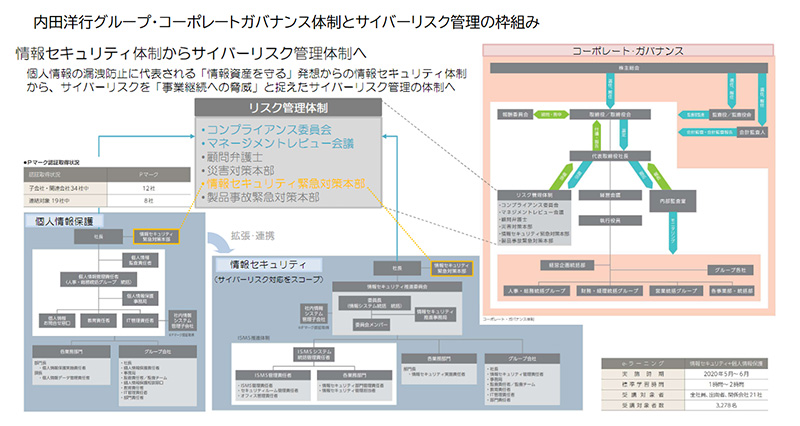The width and height of the screenshot is (800, 426).
Task: Click the curved 拡張・連携 arrow
Action: tap(219, 243)
